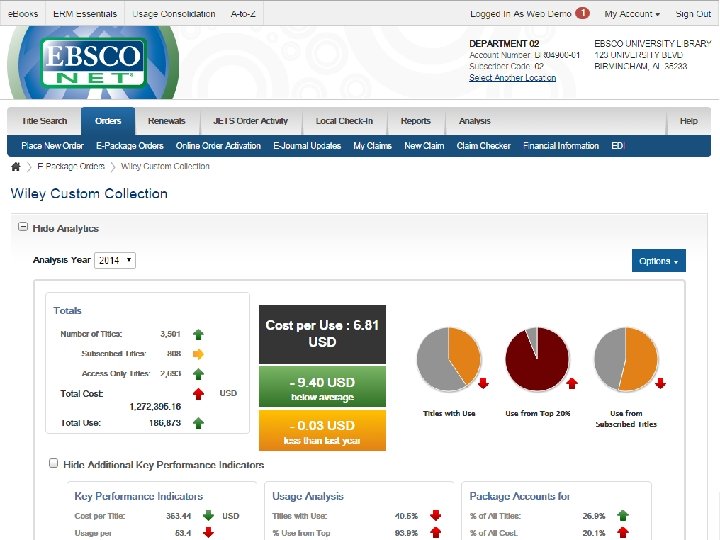Click the Package Accounts for heading
This screenshot has height=540, width=720.
pyautogui.click(x=519, y=496)
